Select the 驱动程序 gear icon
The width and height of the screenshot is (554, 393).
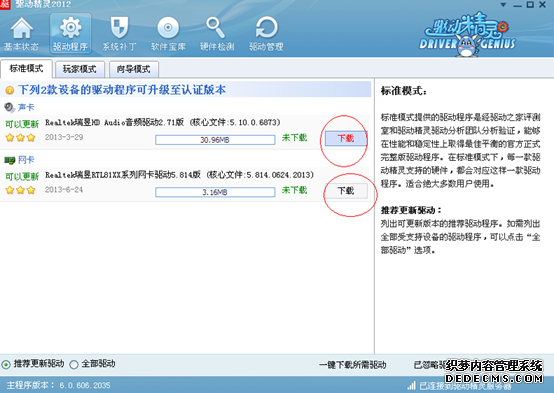click(71, 28)
